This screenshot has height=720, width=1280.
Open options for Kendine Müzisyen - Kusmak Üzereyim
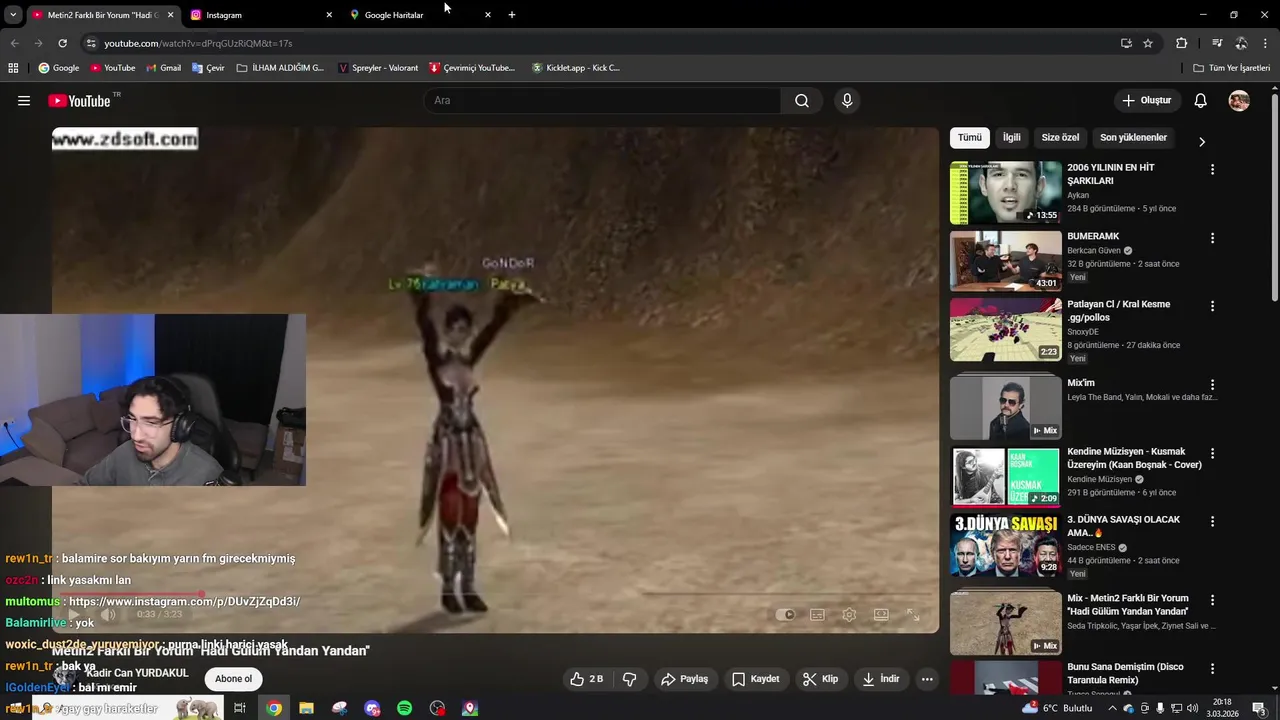(x=1212, y=453)
